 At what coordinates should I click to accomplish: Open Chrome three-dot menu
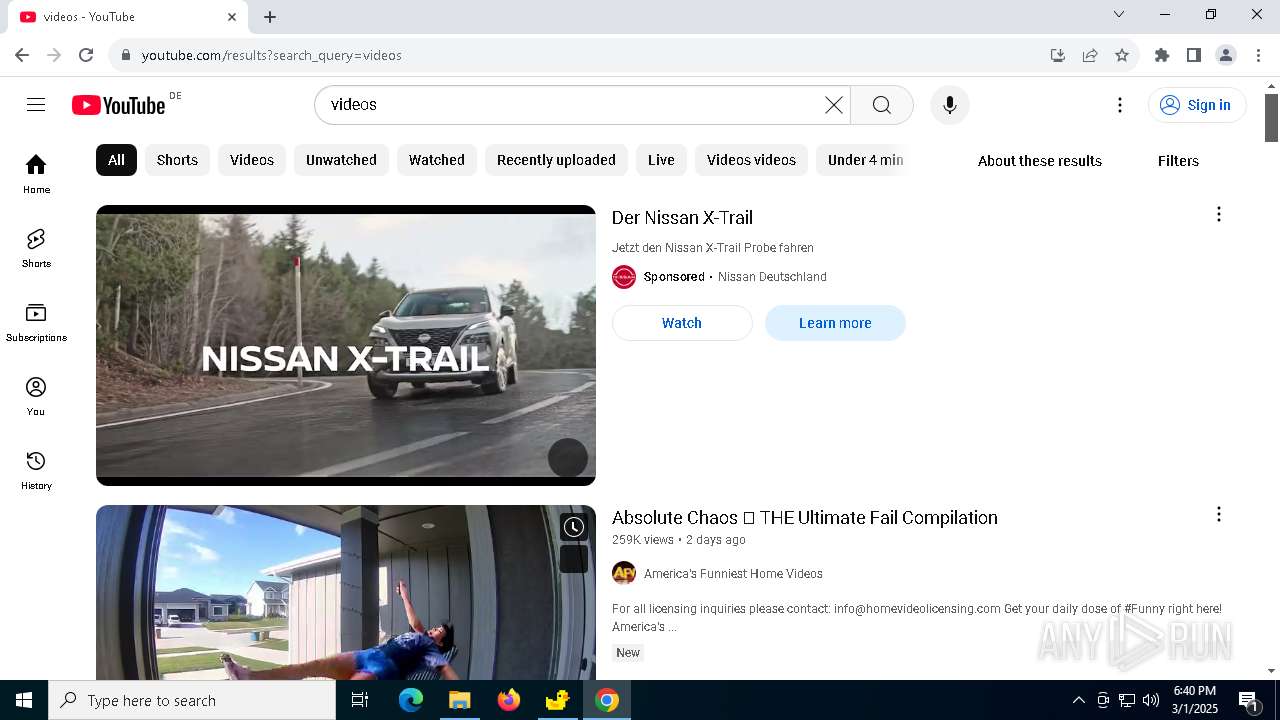point(1258,55)
